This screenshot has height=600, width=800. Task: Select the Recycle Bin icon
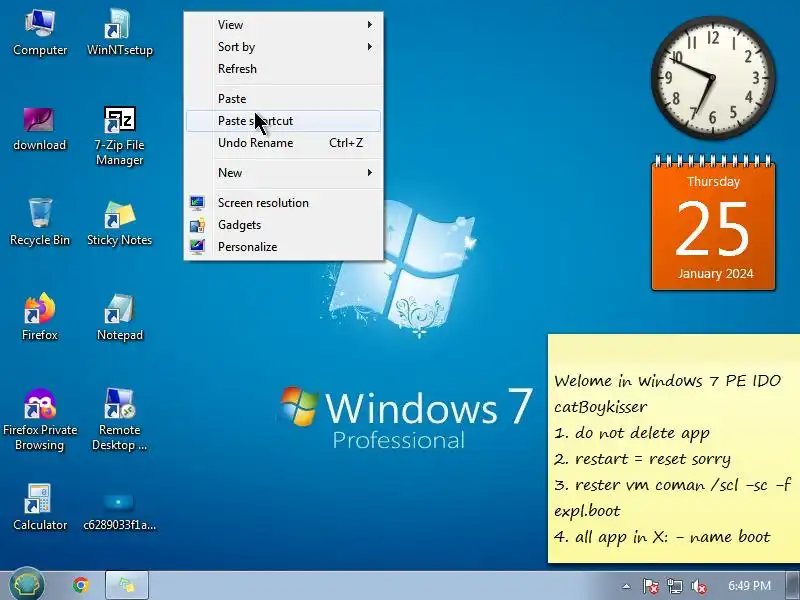[40, 222]
